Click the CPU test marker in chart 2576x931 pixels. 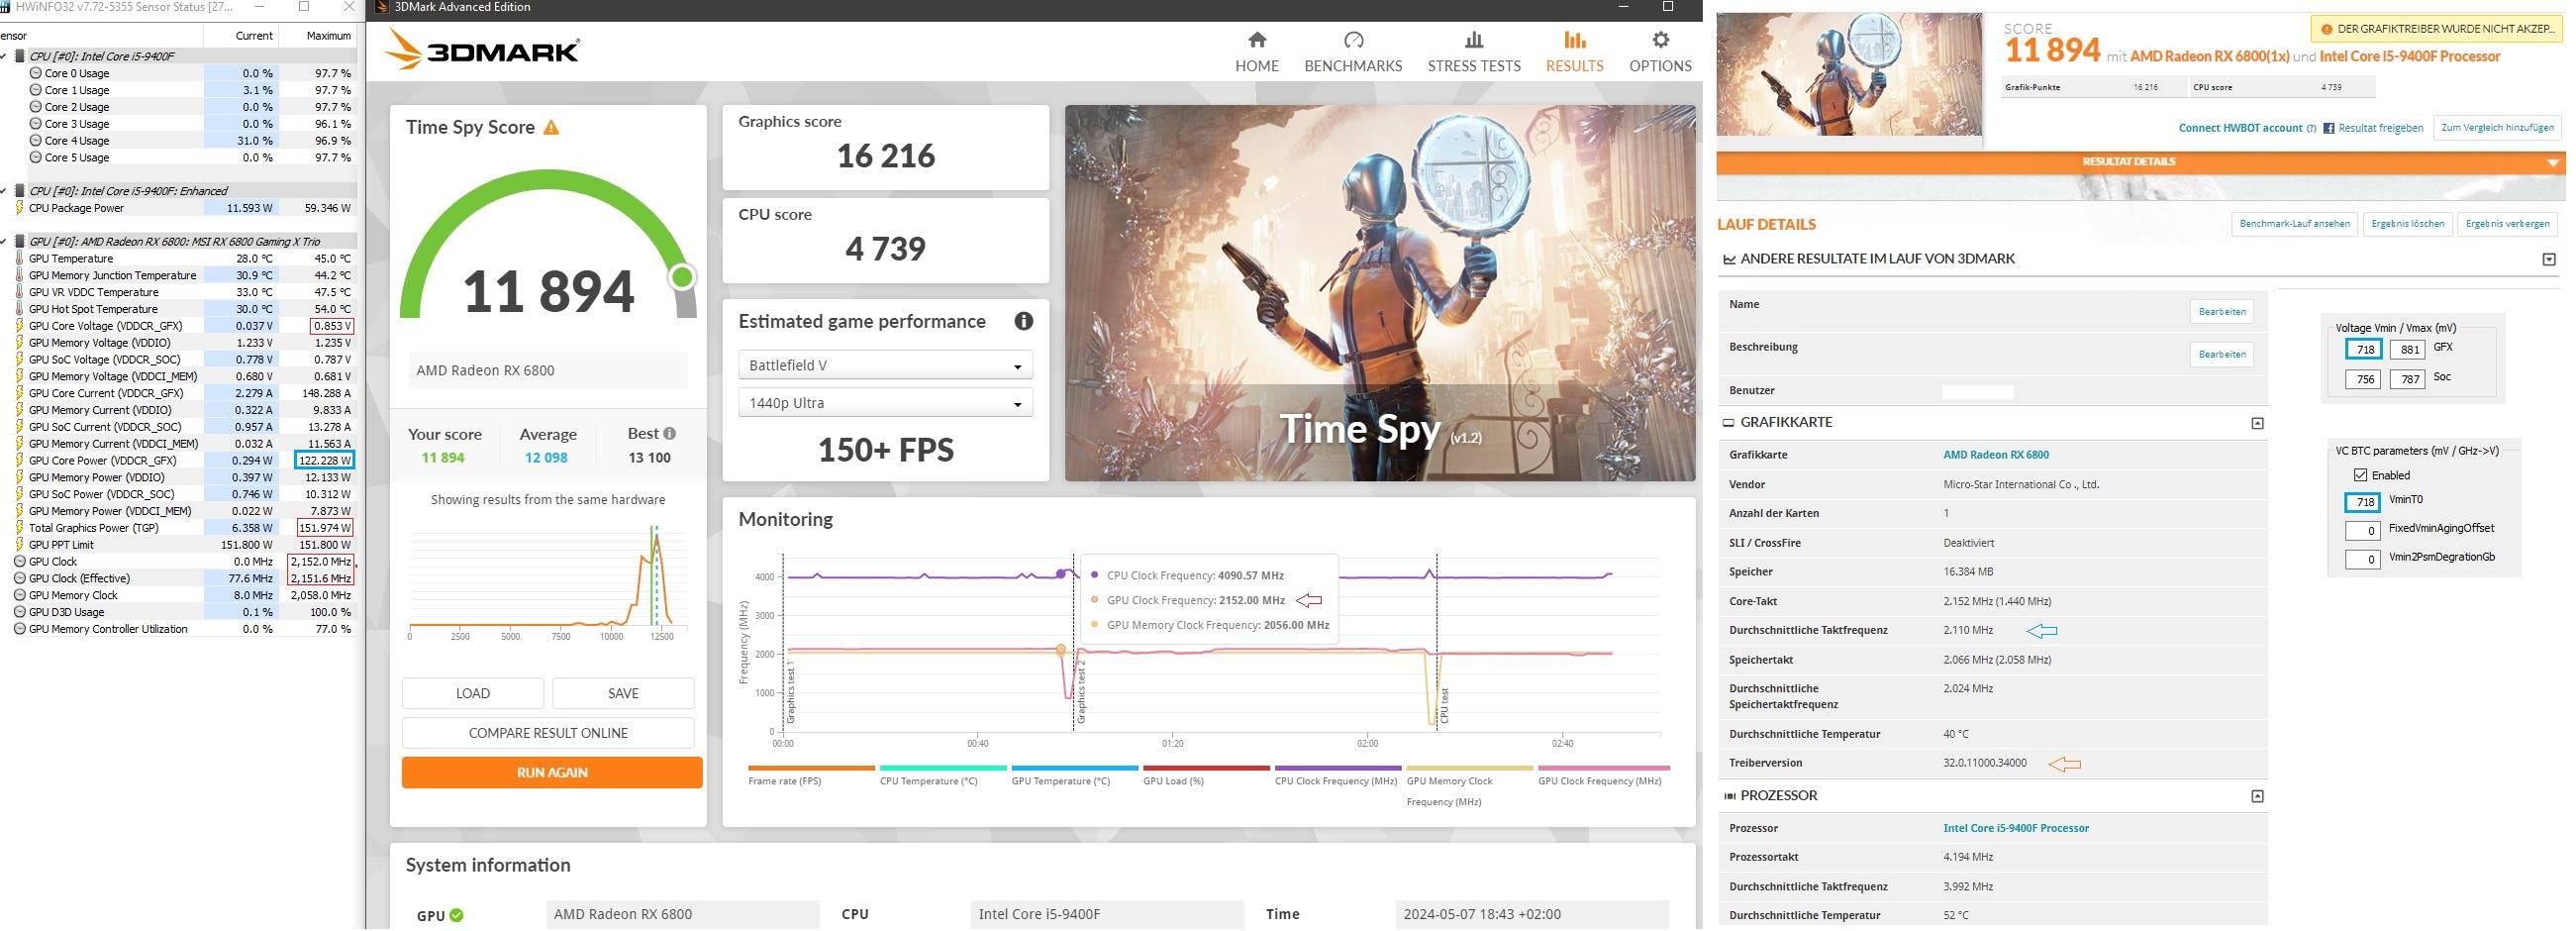click(x=1444, y=705)
